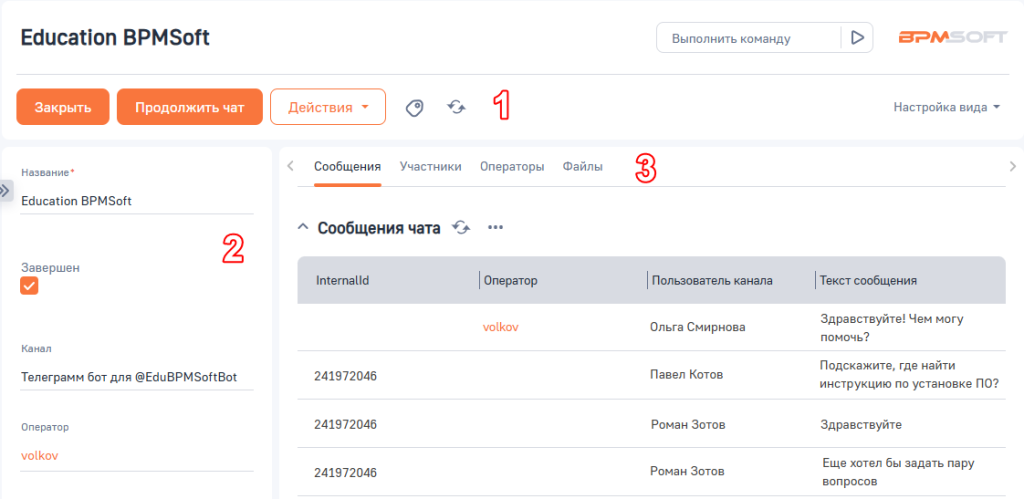The width and height of the screenshot is (1024, 499).
Task: Refresh the Сообщения чата list
Action: tap(462, 228)
